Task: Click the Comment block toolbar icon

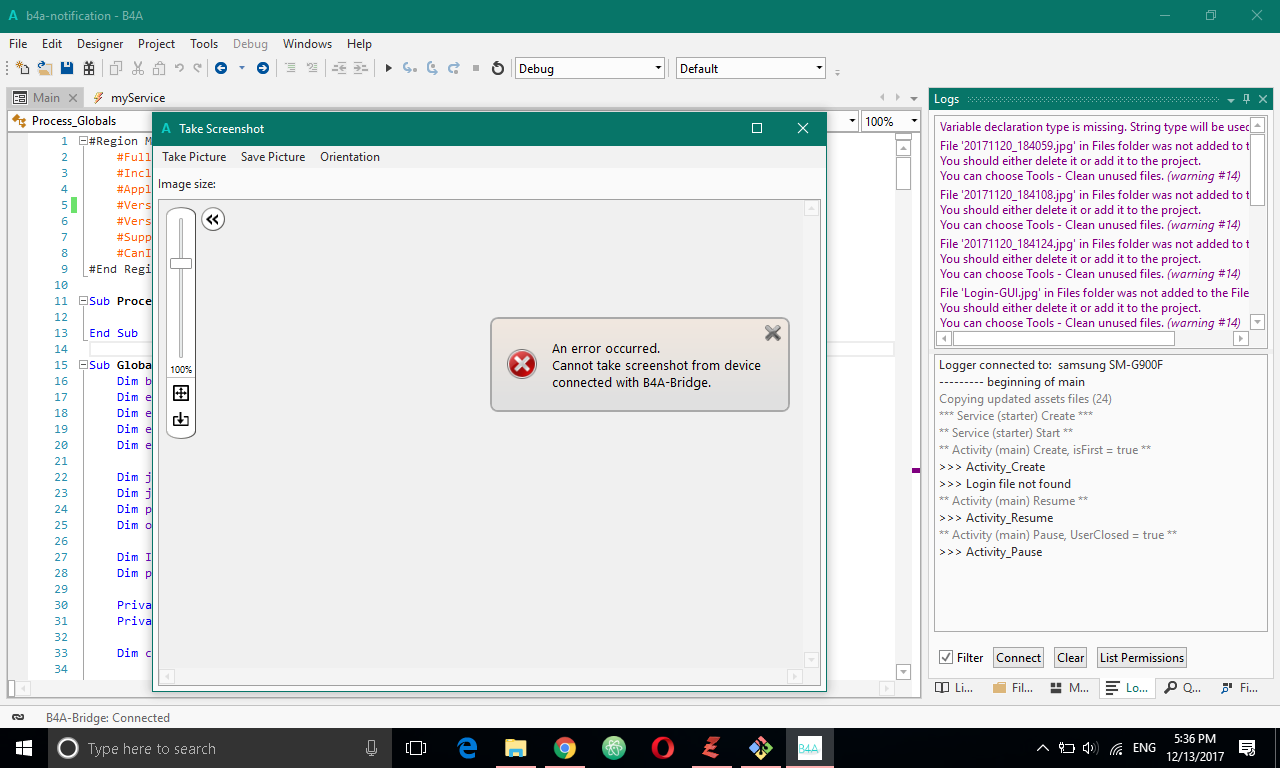Action: [290, 68]
